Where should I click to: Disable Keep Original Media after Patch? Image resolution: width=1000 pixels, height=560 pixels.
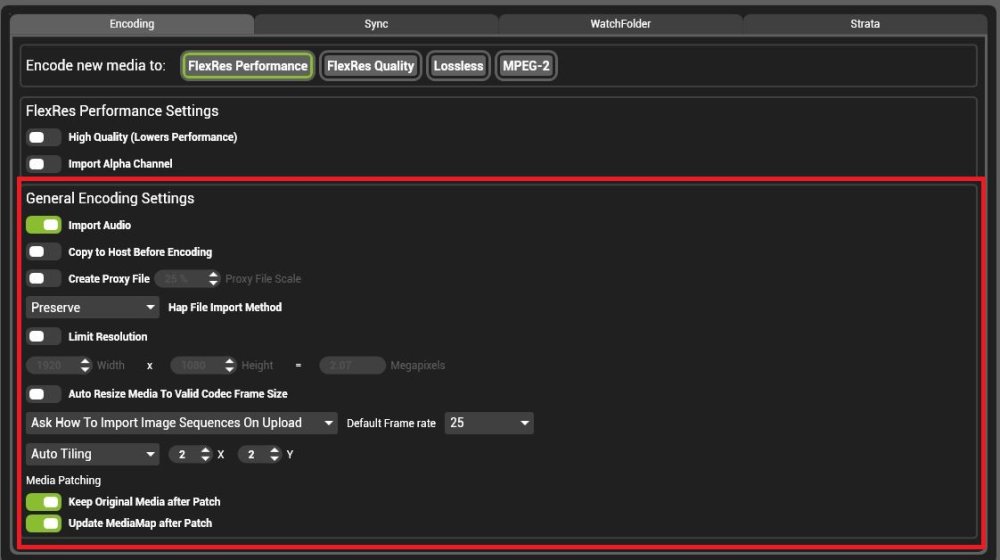[x=43, y=502]
